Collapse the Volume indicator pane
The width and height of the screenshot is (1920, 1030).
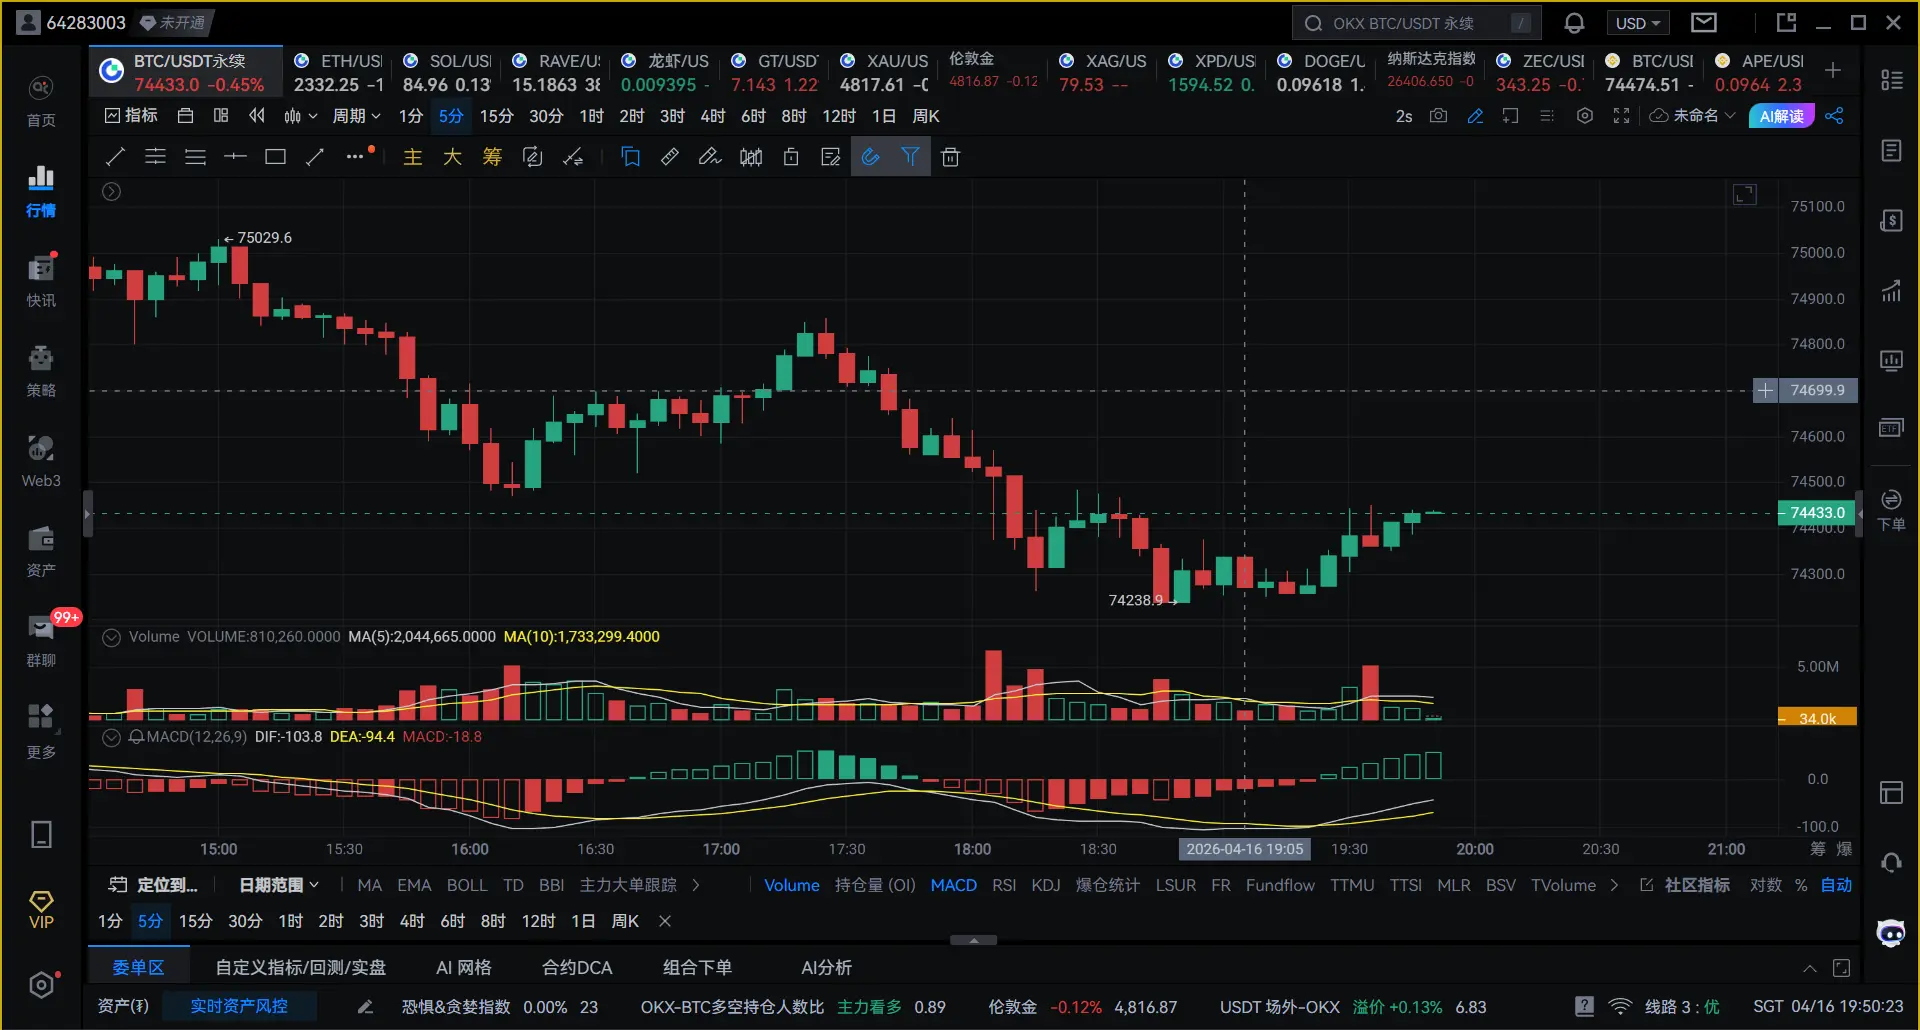pos(112,637)
